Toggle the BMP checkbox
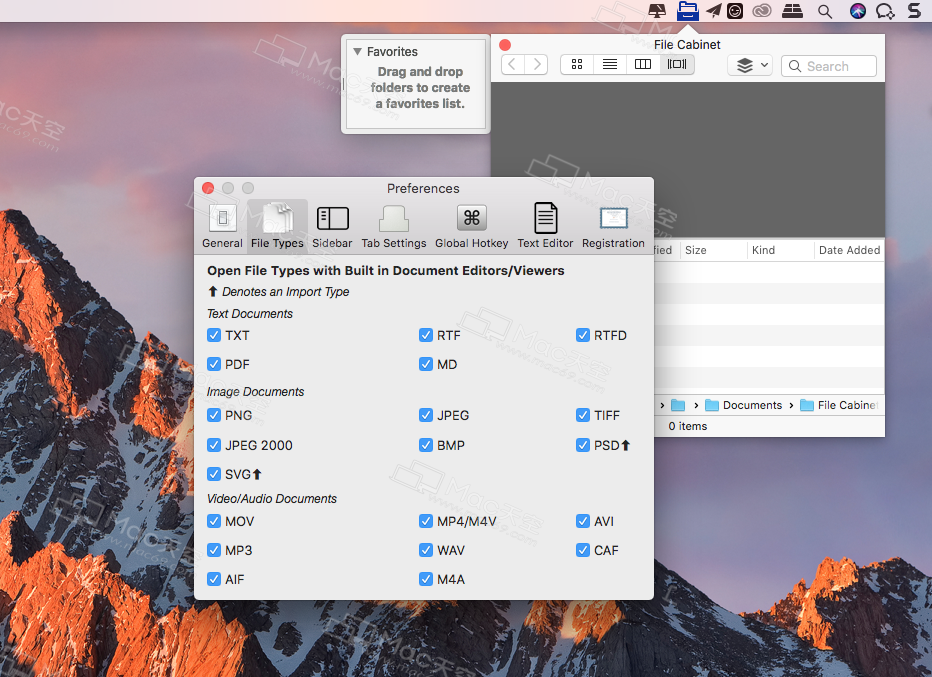The image size is (932, 677). point(426,445)
